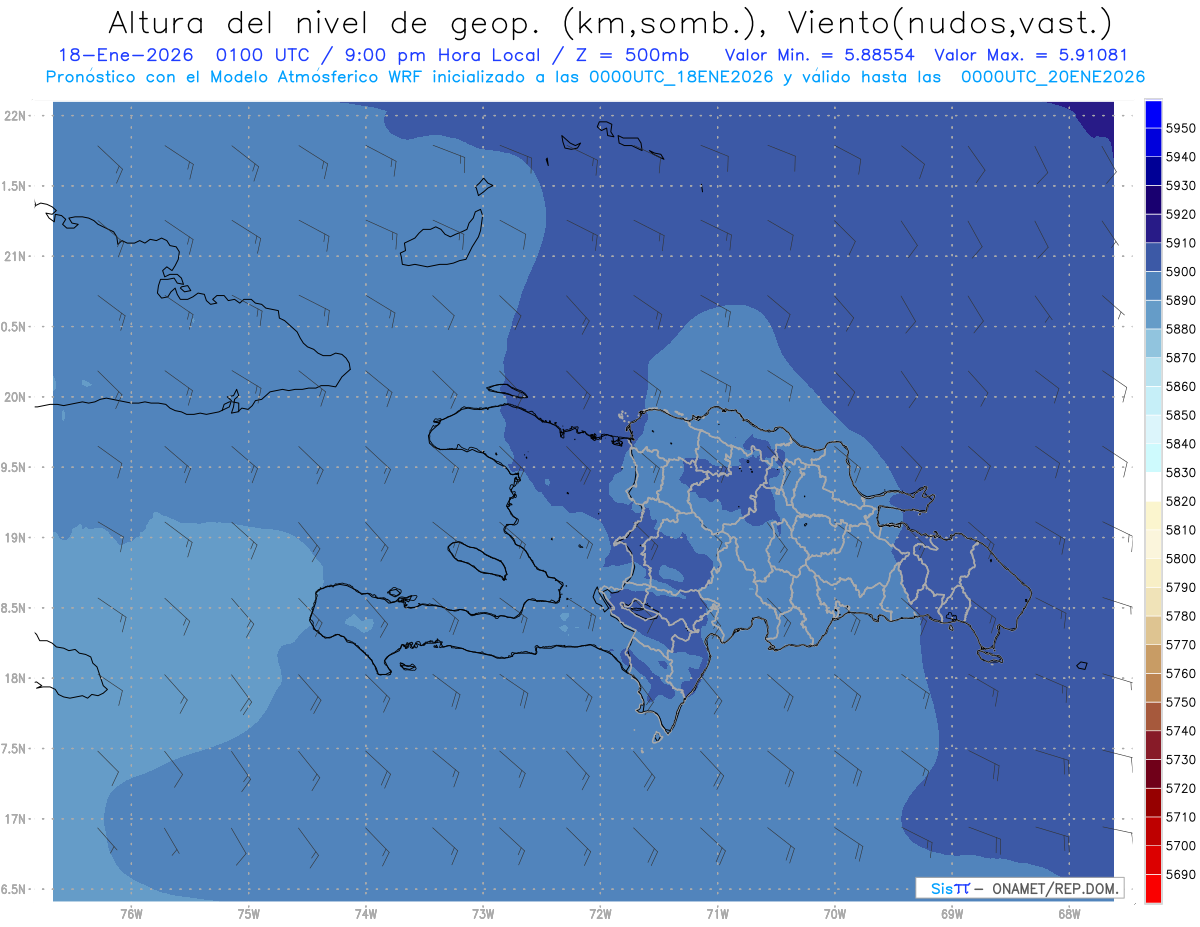
Task: Click the 71W longitude label
Action: 717,914
